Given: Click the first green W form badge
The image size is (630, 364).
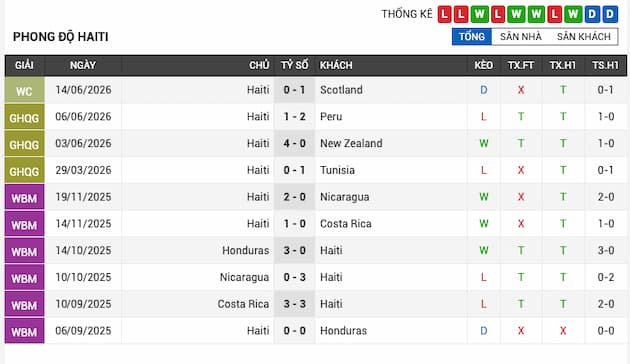Looking at the screenshot, I should click(x=479, y=14).
